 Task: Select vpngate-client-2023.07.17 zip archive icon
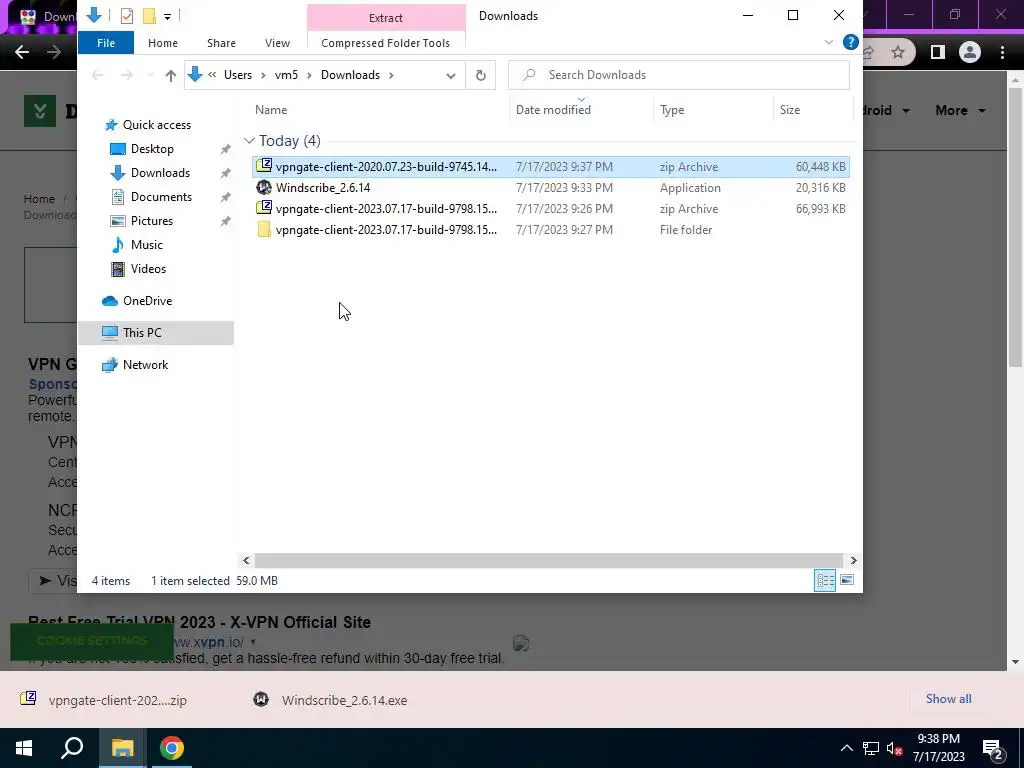coord(264,208)
